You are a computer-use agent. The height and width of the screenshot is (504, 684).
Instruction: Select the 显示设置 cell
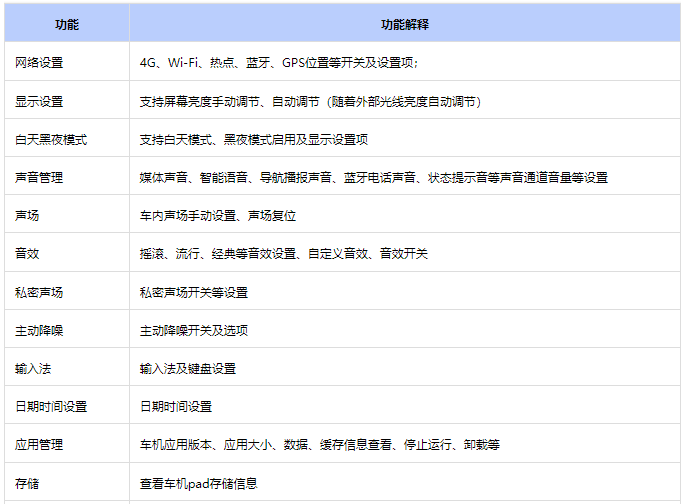pos(39,101)
